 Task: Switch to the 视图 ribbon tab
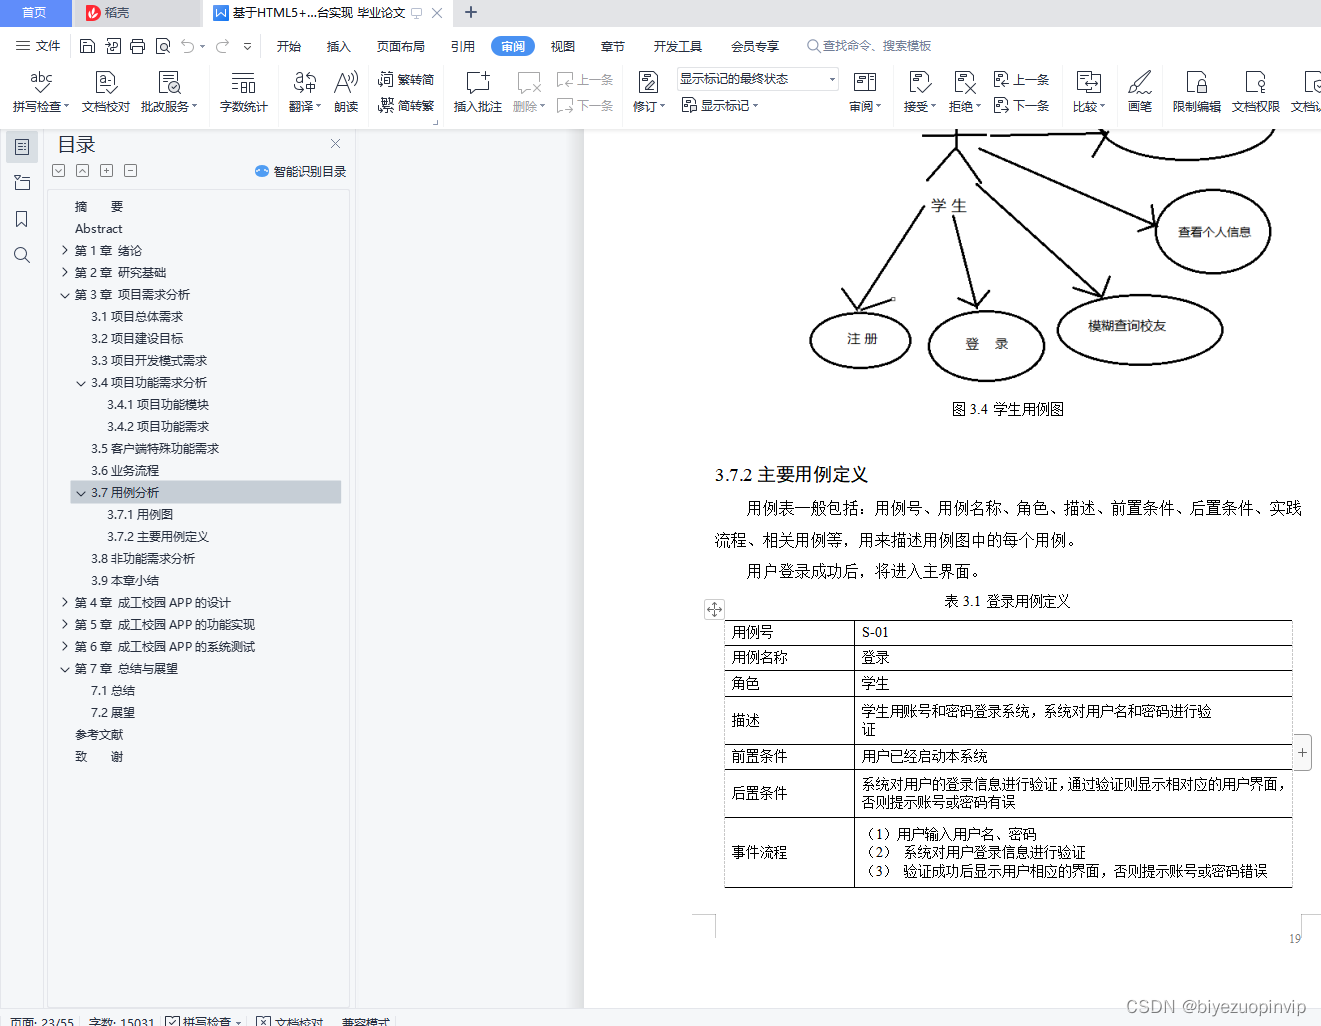pyautogui.click(x=562, y=45)
